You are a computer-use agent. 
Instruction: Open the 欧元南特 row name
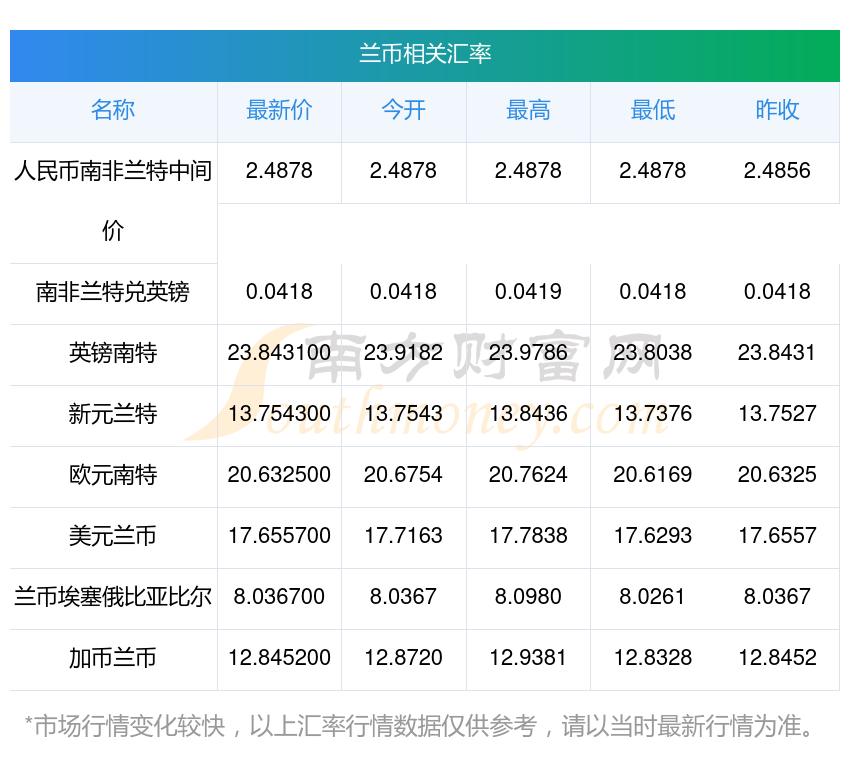pyautogui.click(x=113, y=475)
